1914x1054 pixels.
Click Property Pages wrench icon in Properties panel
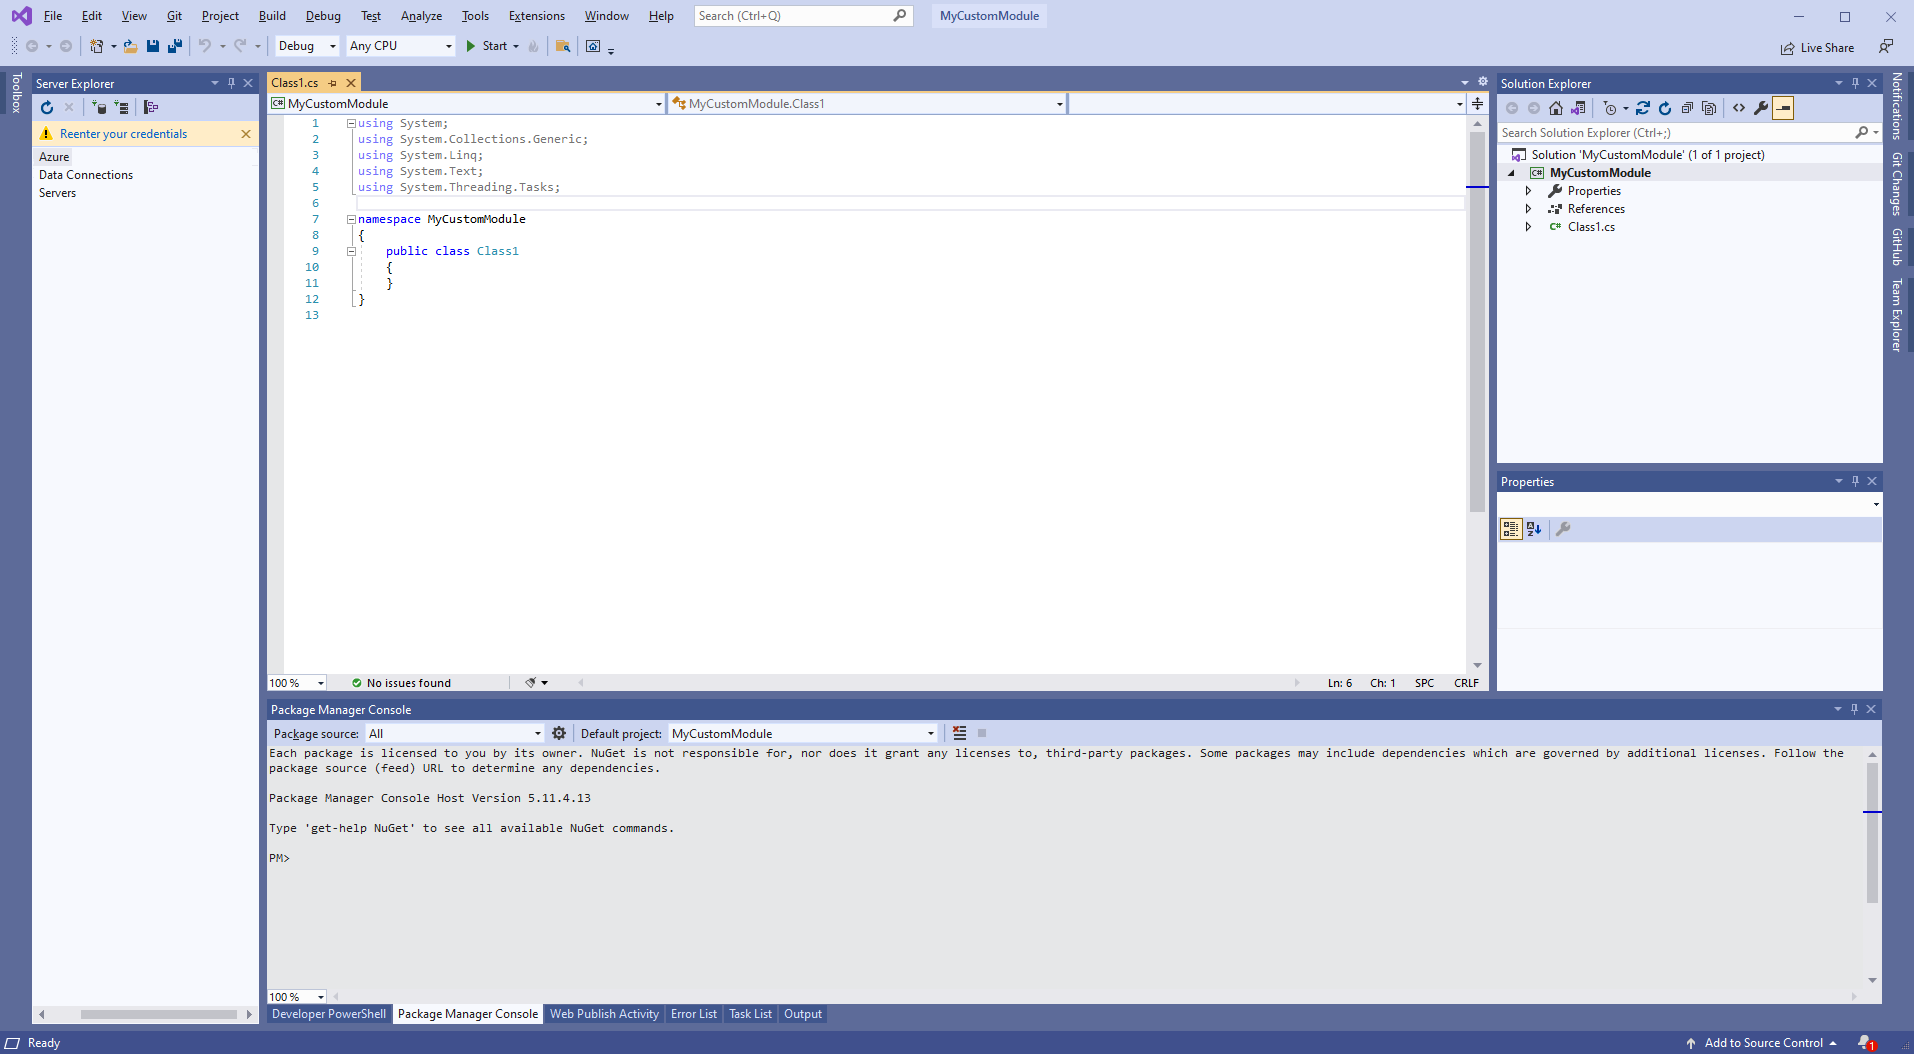coord(1563,529)
